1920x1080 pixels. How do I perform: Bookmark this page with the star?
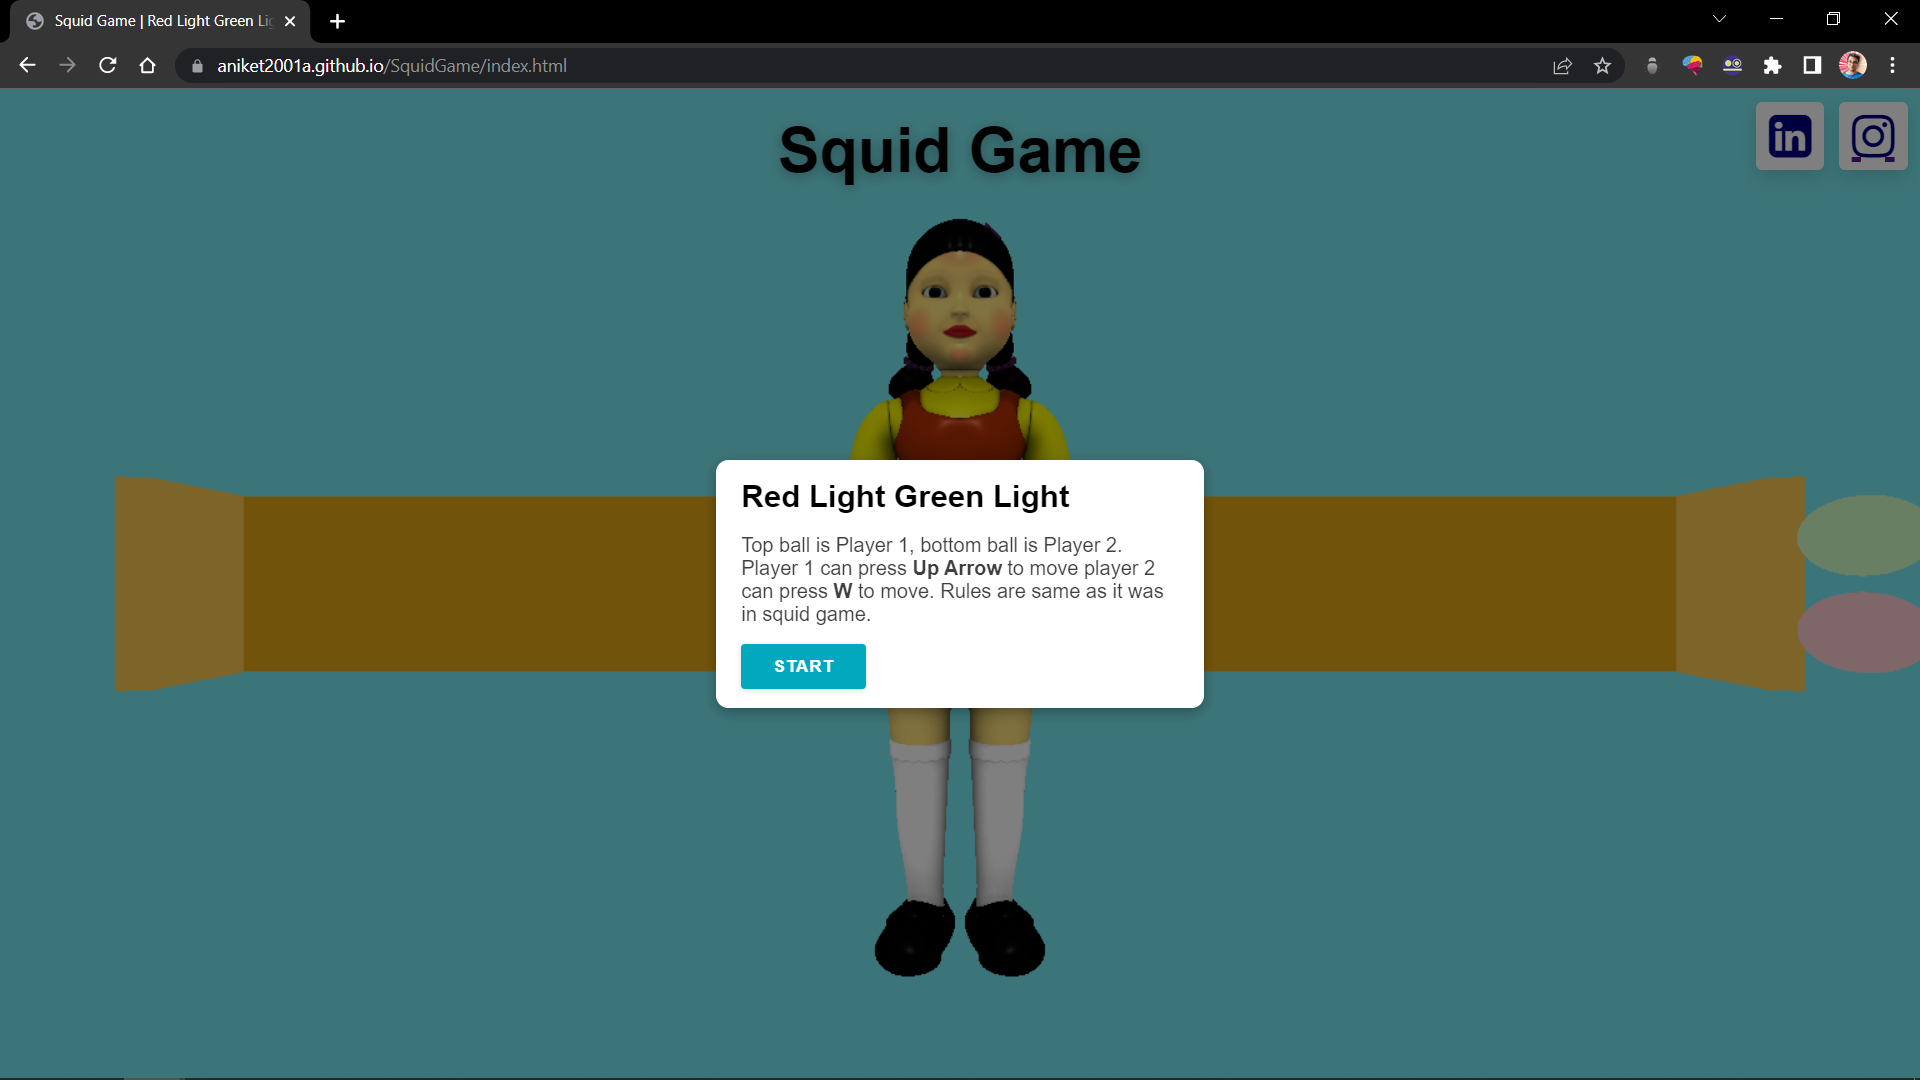1603,65
